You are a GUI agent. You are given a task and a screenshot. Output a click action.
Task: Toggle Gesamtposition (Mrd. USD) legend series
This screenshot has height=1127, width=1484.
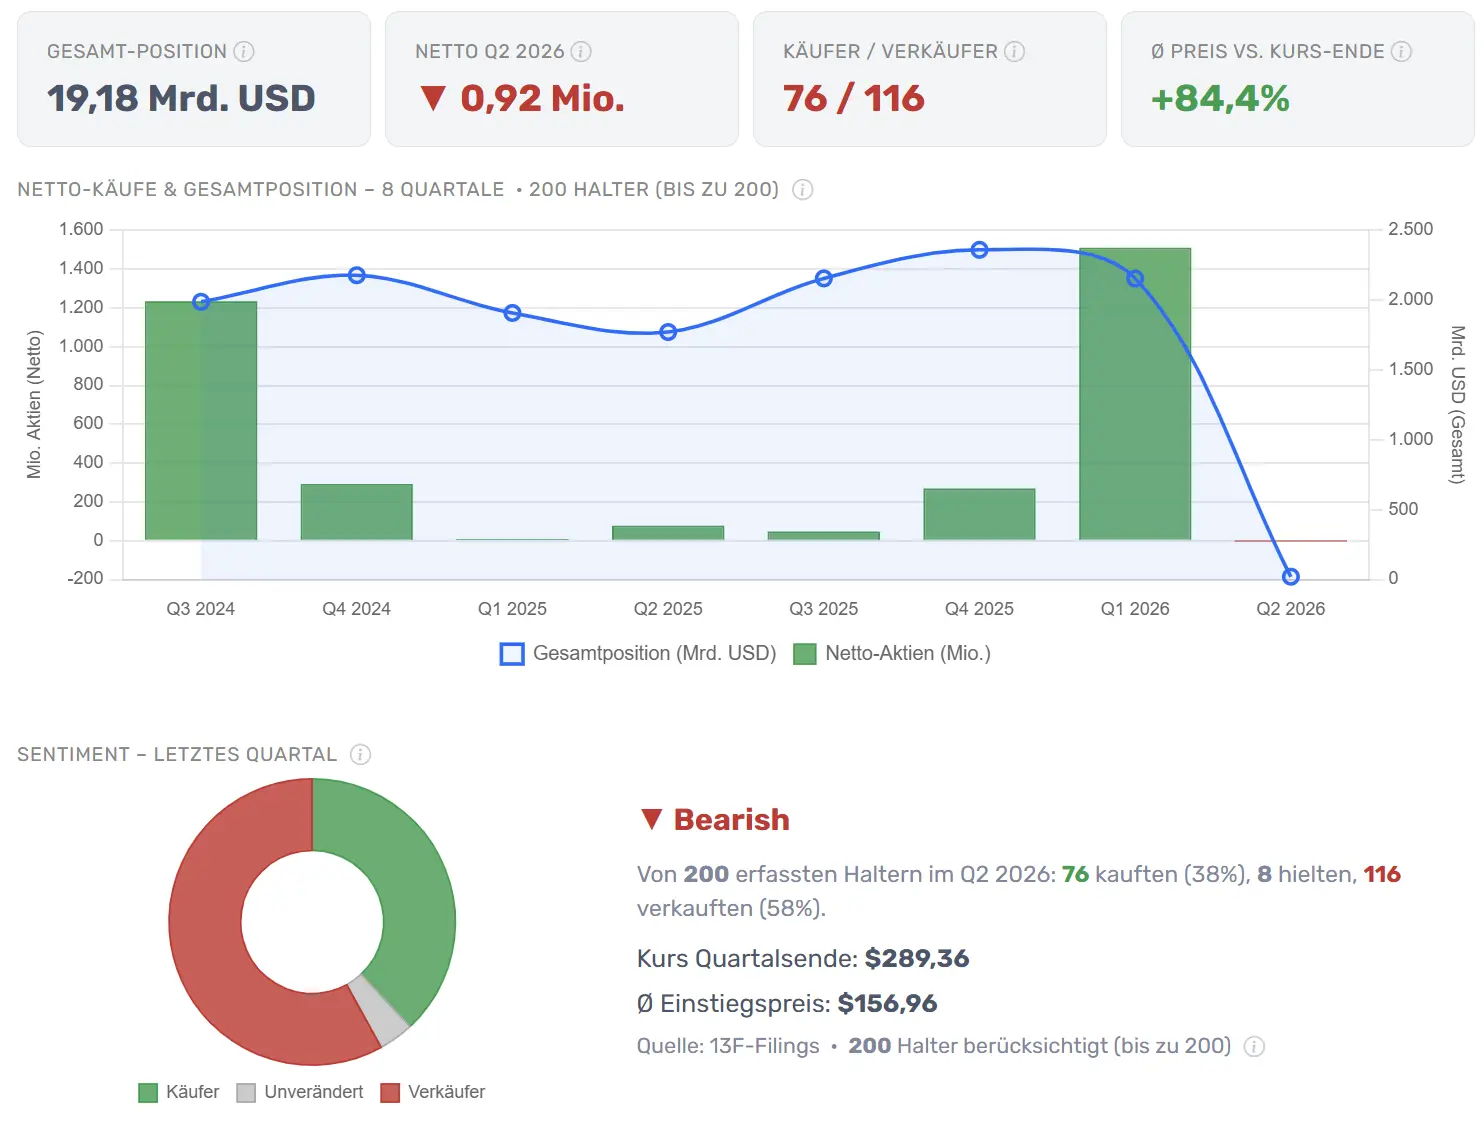[x=638, y=654]
